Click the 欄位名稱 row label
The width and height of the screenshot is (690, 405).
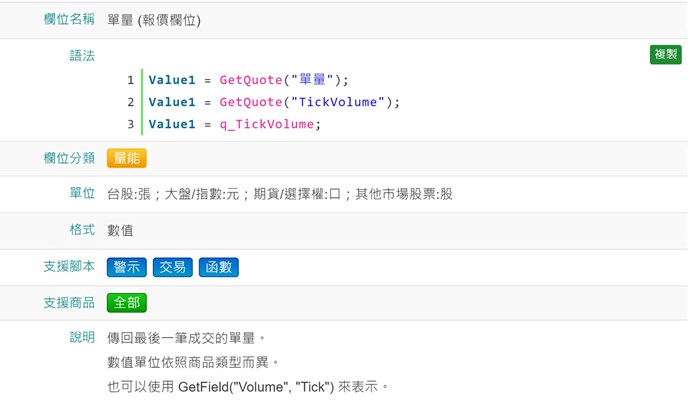69,19
